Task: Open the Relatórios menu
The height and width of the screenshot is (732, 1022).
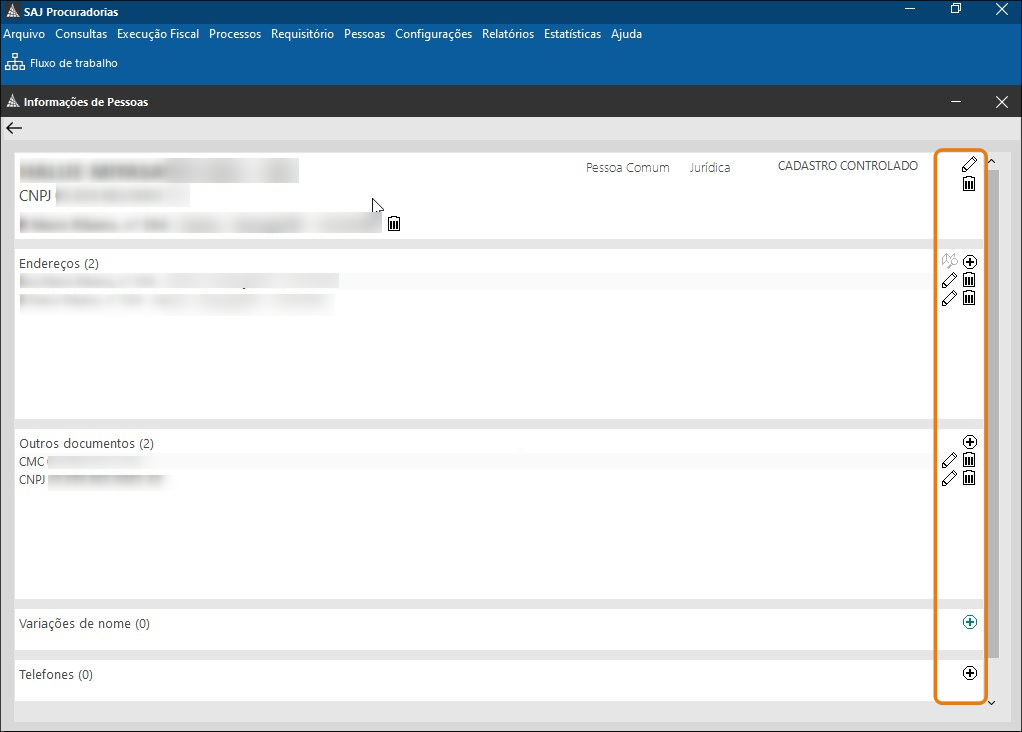Action: (507, 34)
